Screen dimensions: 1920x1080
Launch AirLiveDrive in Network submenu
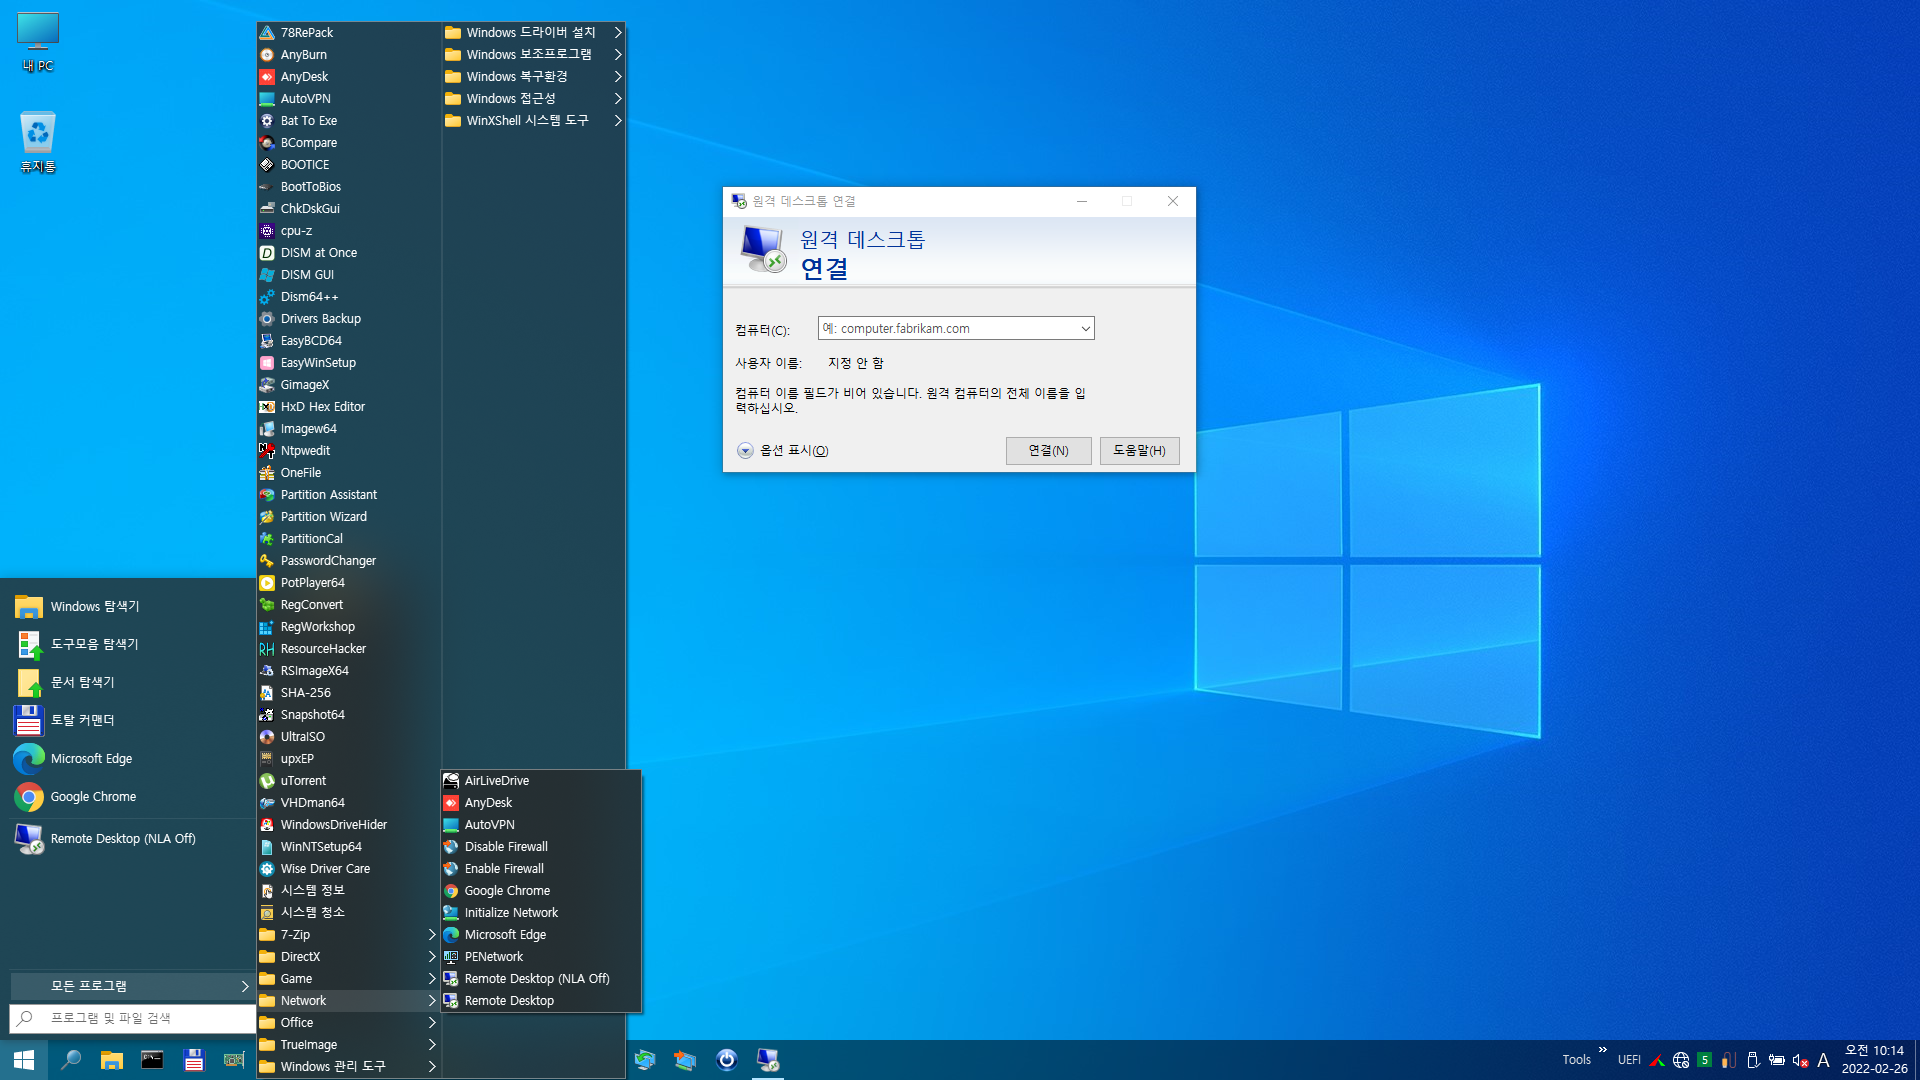tap(540, 781)
